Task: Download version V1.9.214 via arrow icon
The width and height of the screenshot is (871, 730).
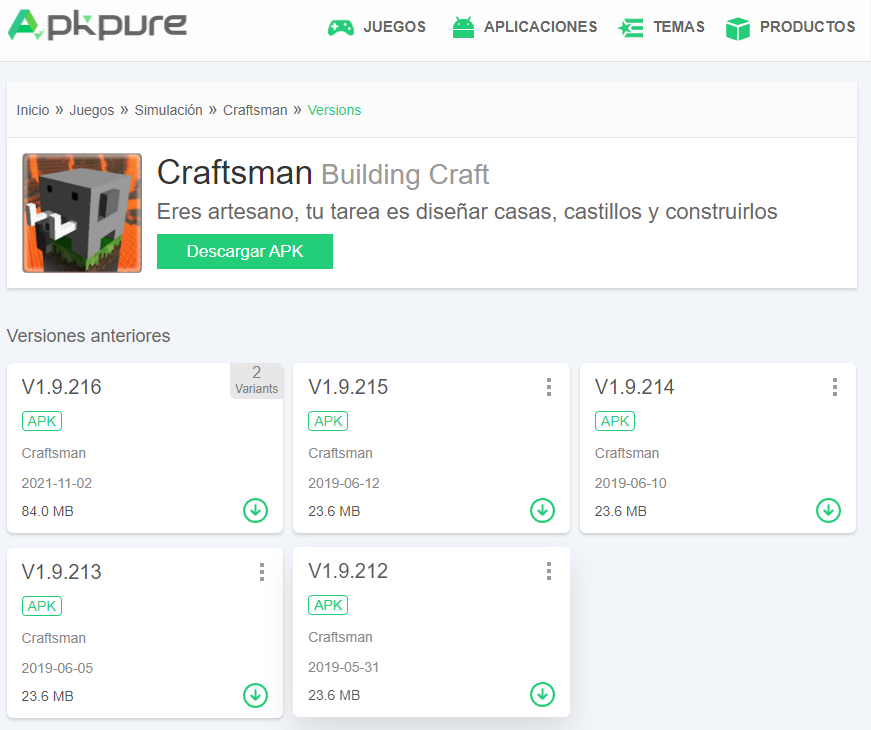Action: (x=828, y=511)
